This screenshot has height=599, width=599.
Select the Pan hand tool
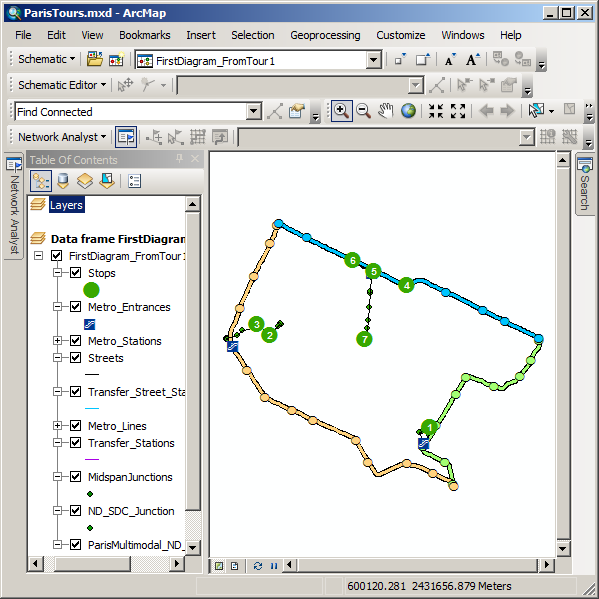click(385, 111)
